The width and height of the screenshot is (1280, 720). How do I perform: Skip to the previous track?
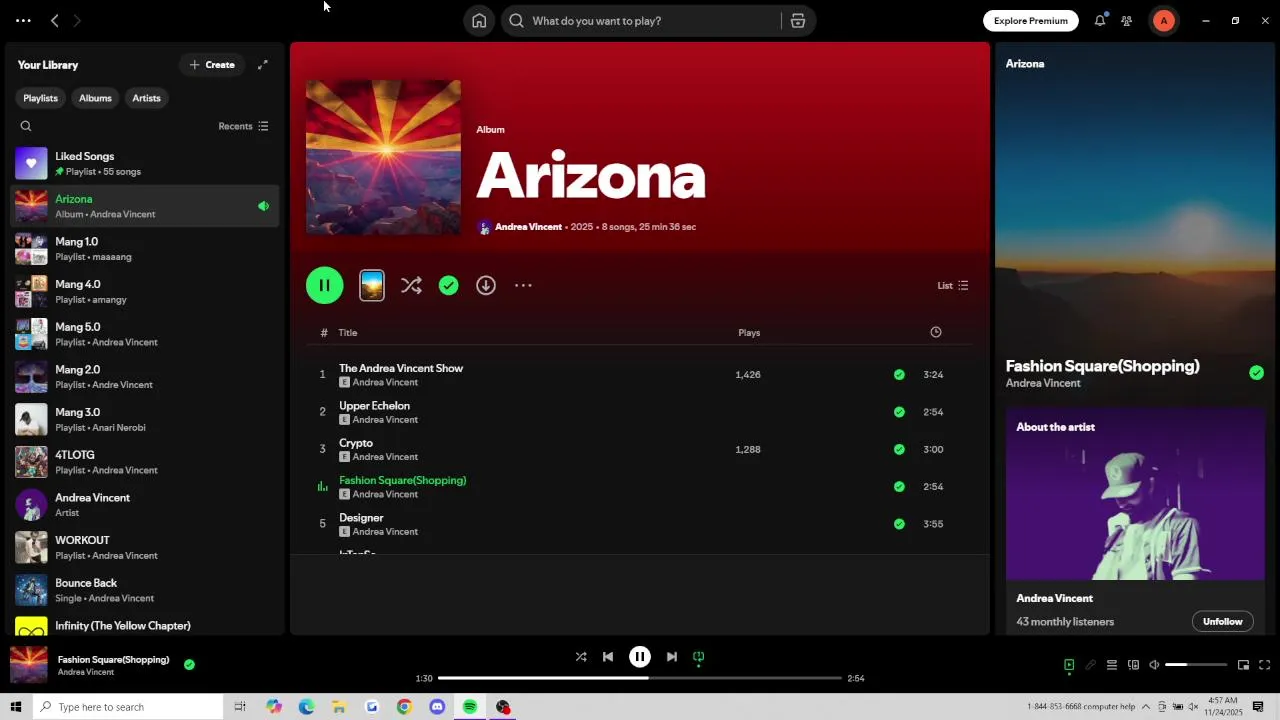(x=608, y=657)
